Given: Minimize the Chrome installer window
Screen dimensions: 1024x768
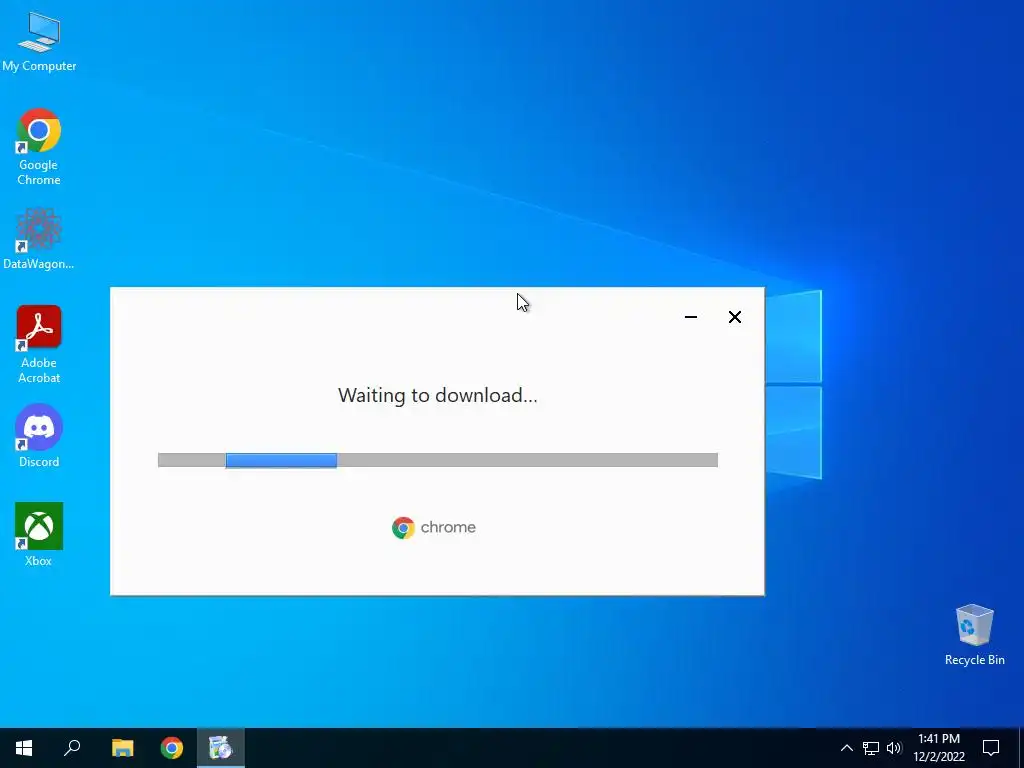Looking at the screenshot, I should 691,317.
